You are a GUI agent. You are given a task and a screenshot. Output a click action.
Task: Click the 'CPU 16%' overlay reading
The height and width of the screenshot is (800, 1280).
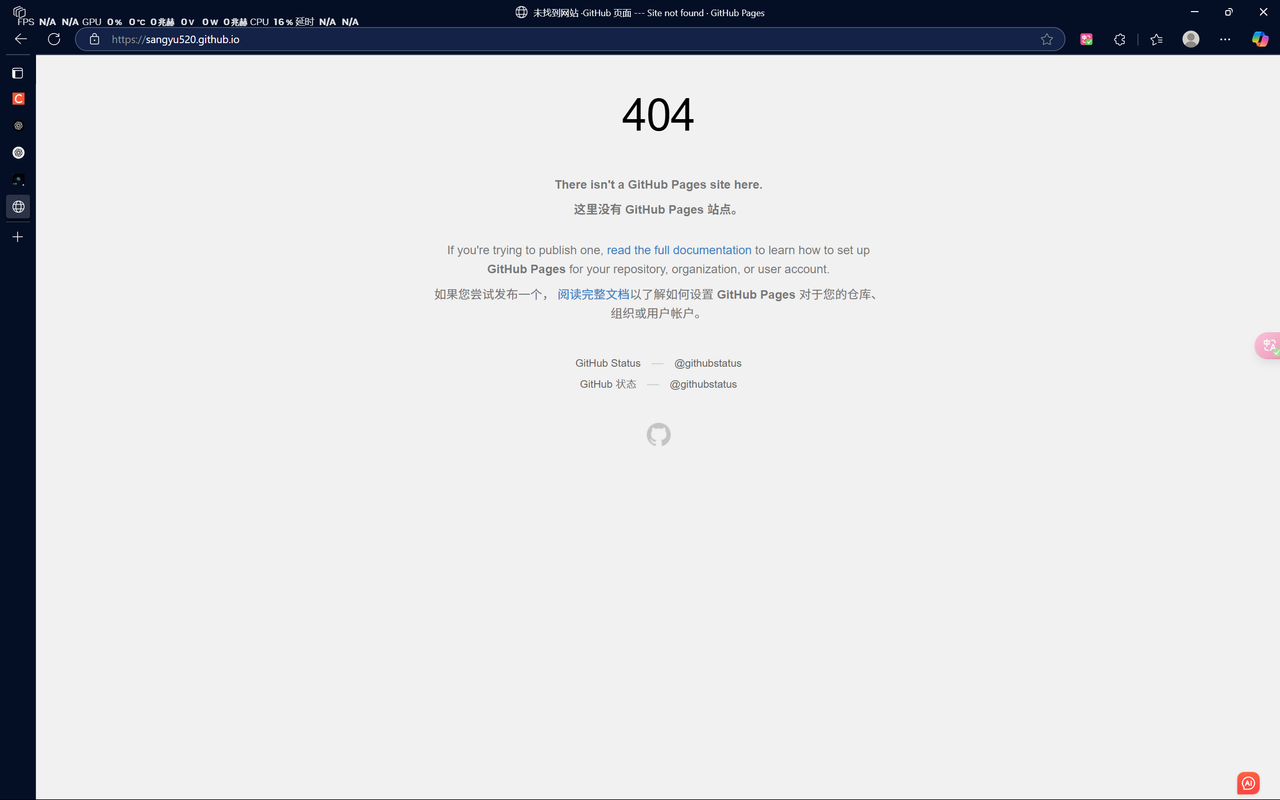tap(271, 21)
